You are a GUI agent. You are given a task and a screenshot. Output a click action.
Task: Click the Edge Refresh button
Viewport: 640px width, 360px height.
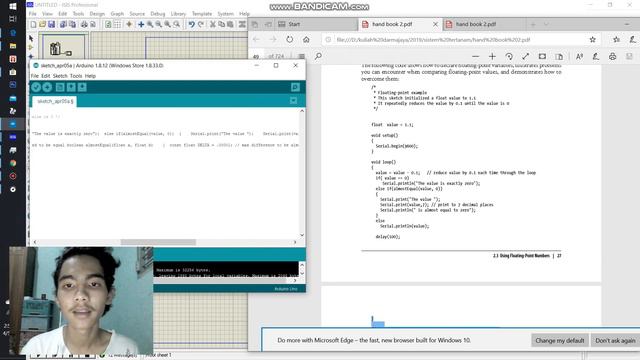289,40
